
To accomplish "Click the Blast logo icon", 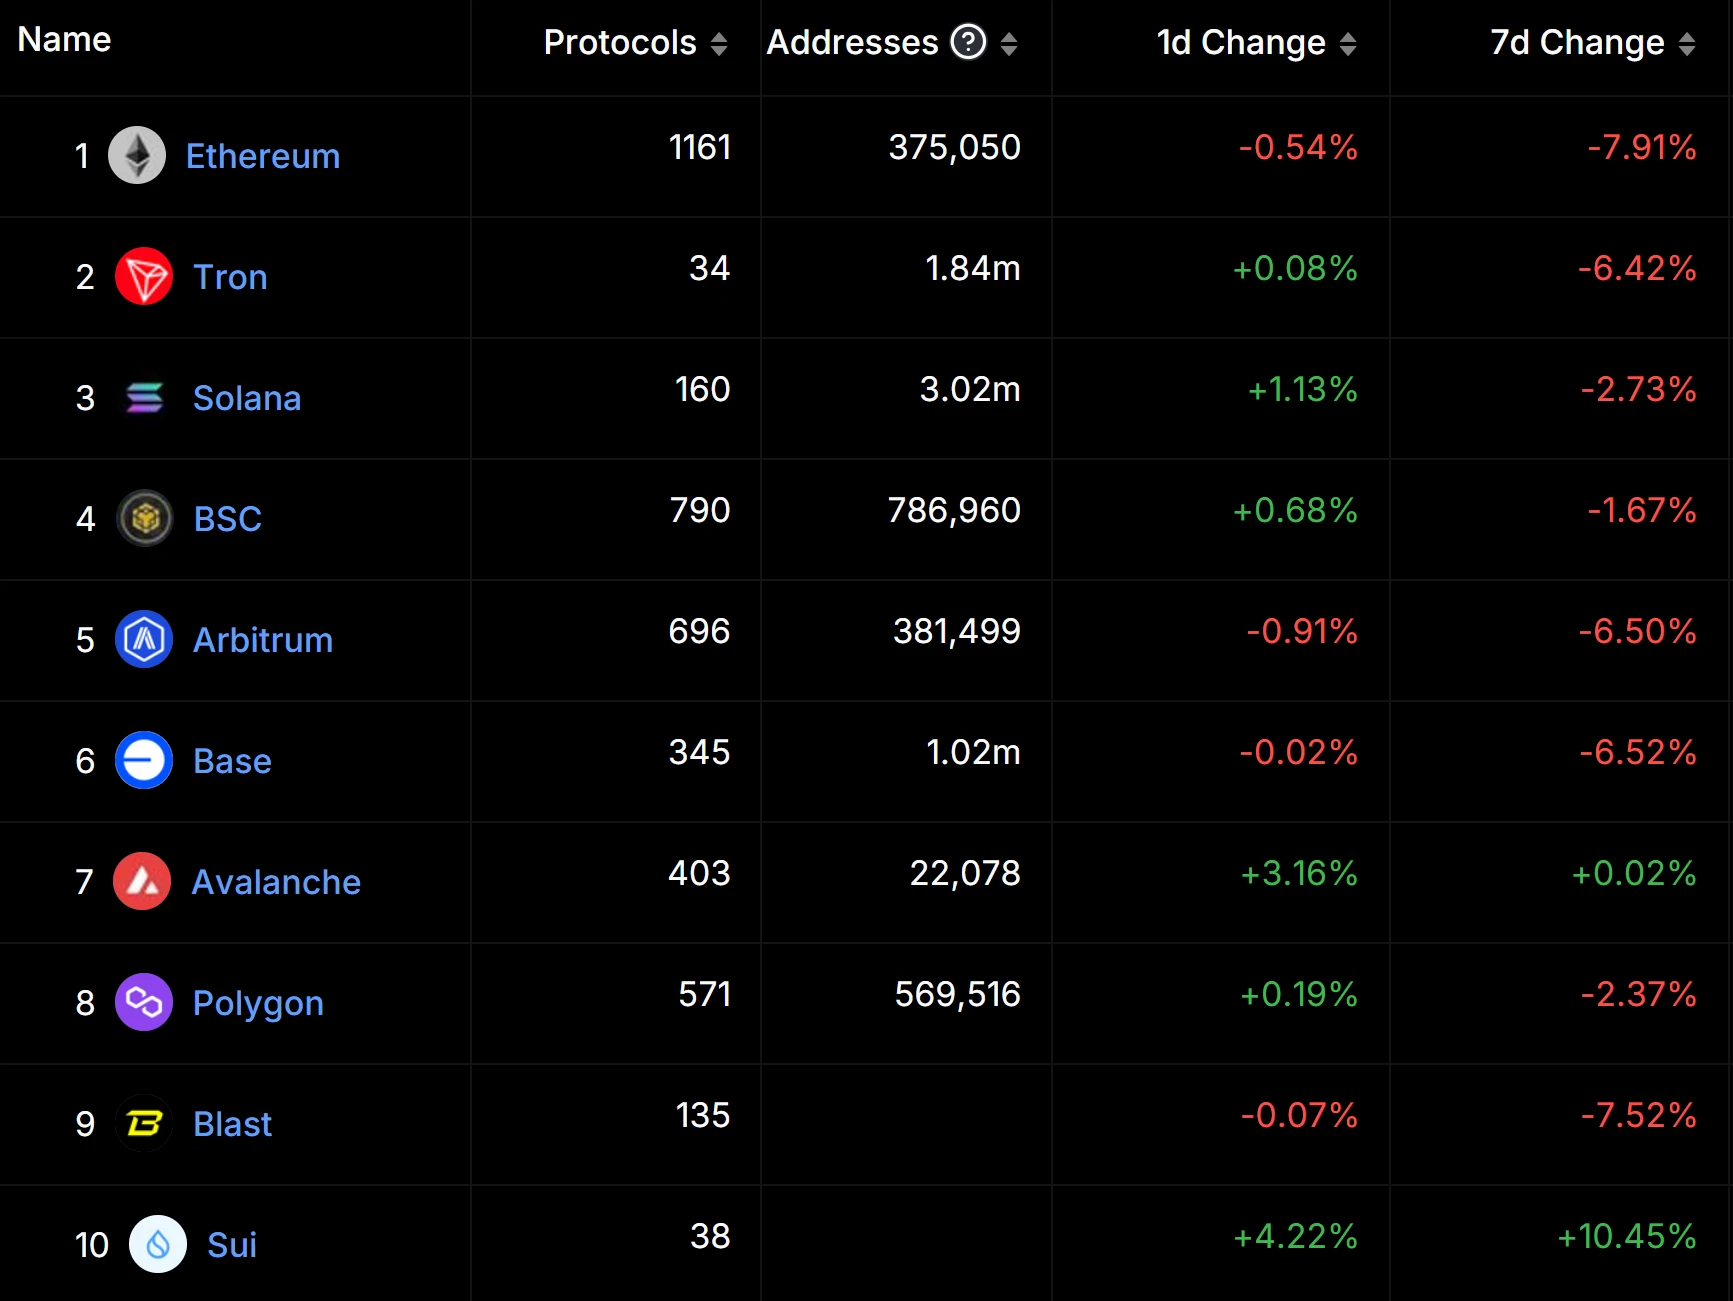I will tap(144, 1123).
